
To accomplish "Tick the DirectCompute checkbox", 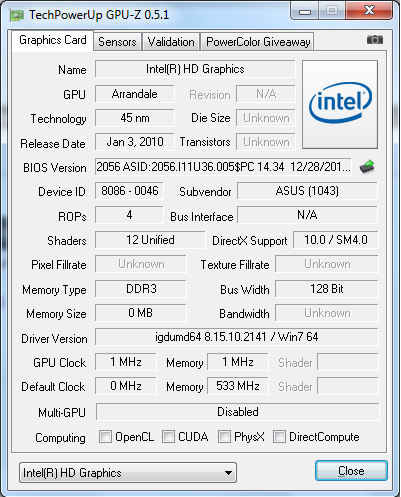I will (x=279, y=436).
